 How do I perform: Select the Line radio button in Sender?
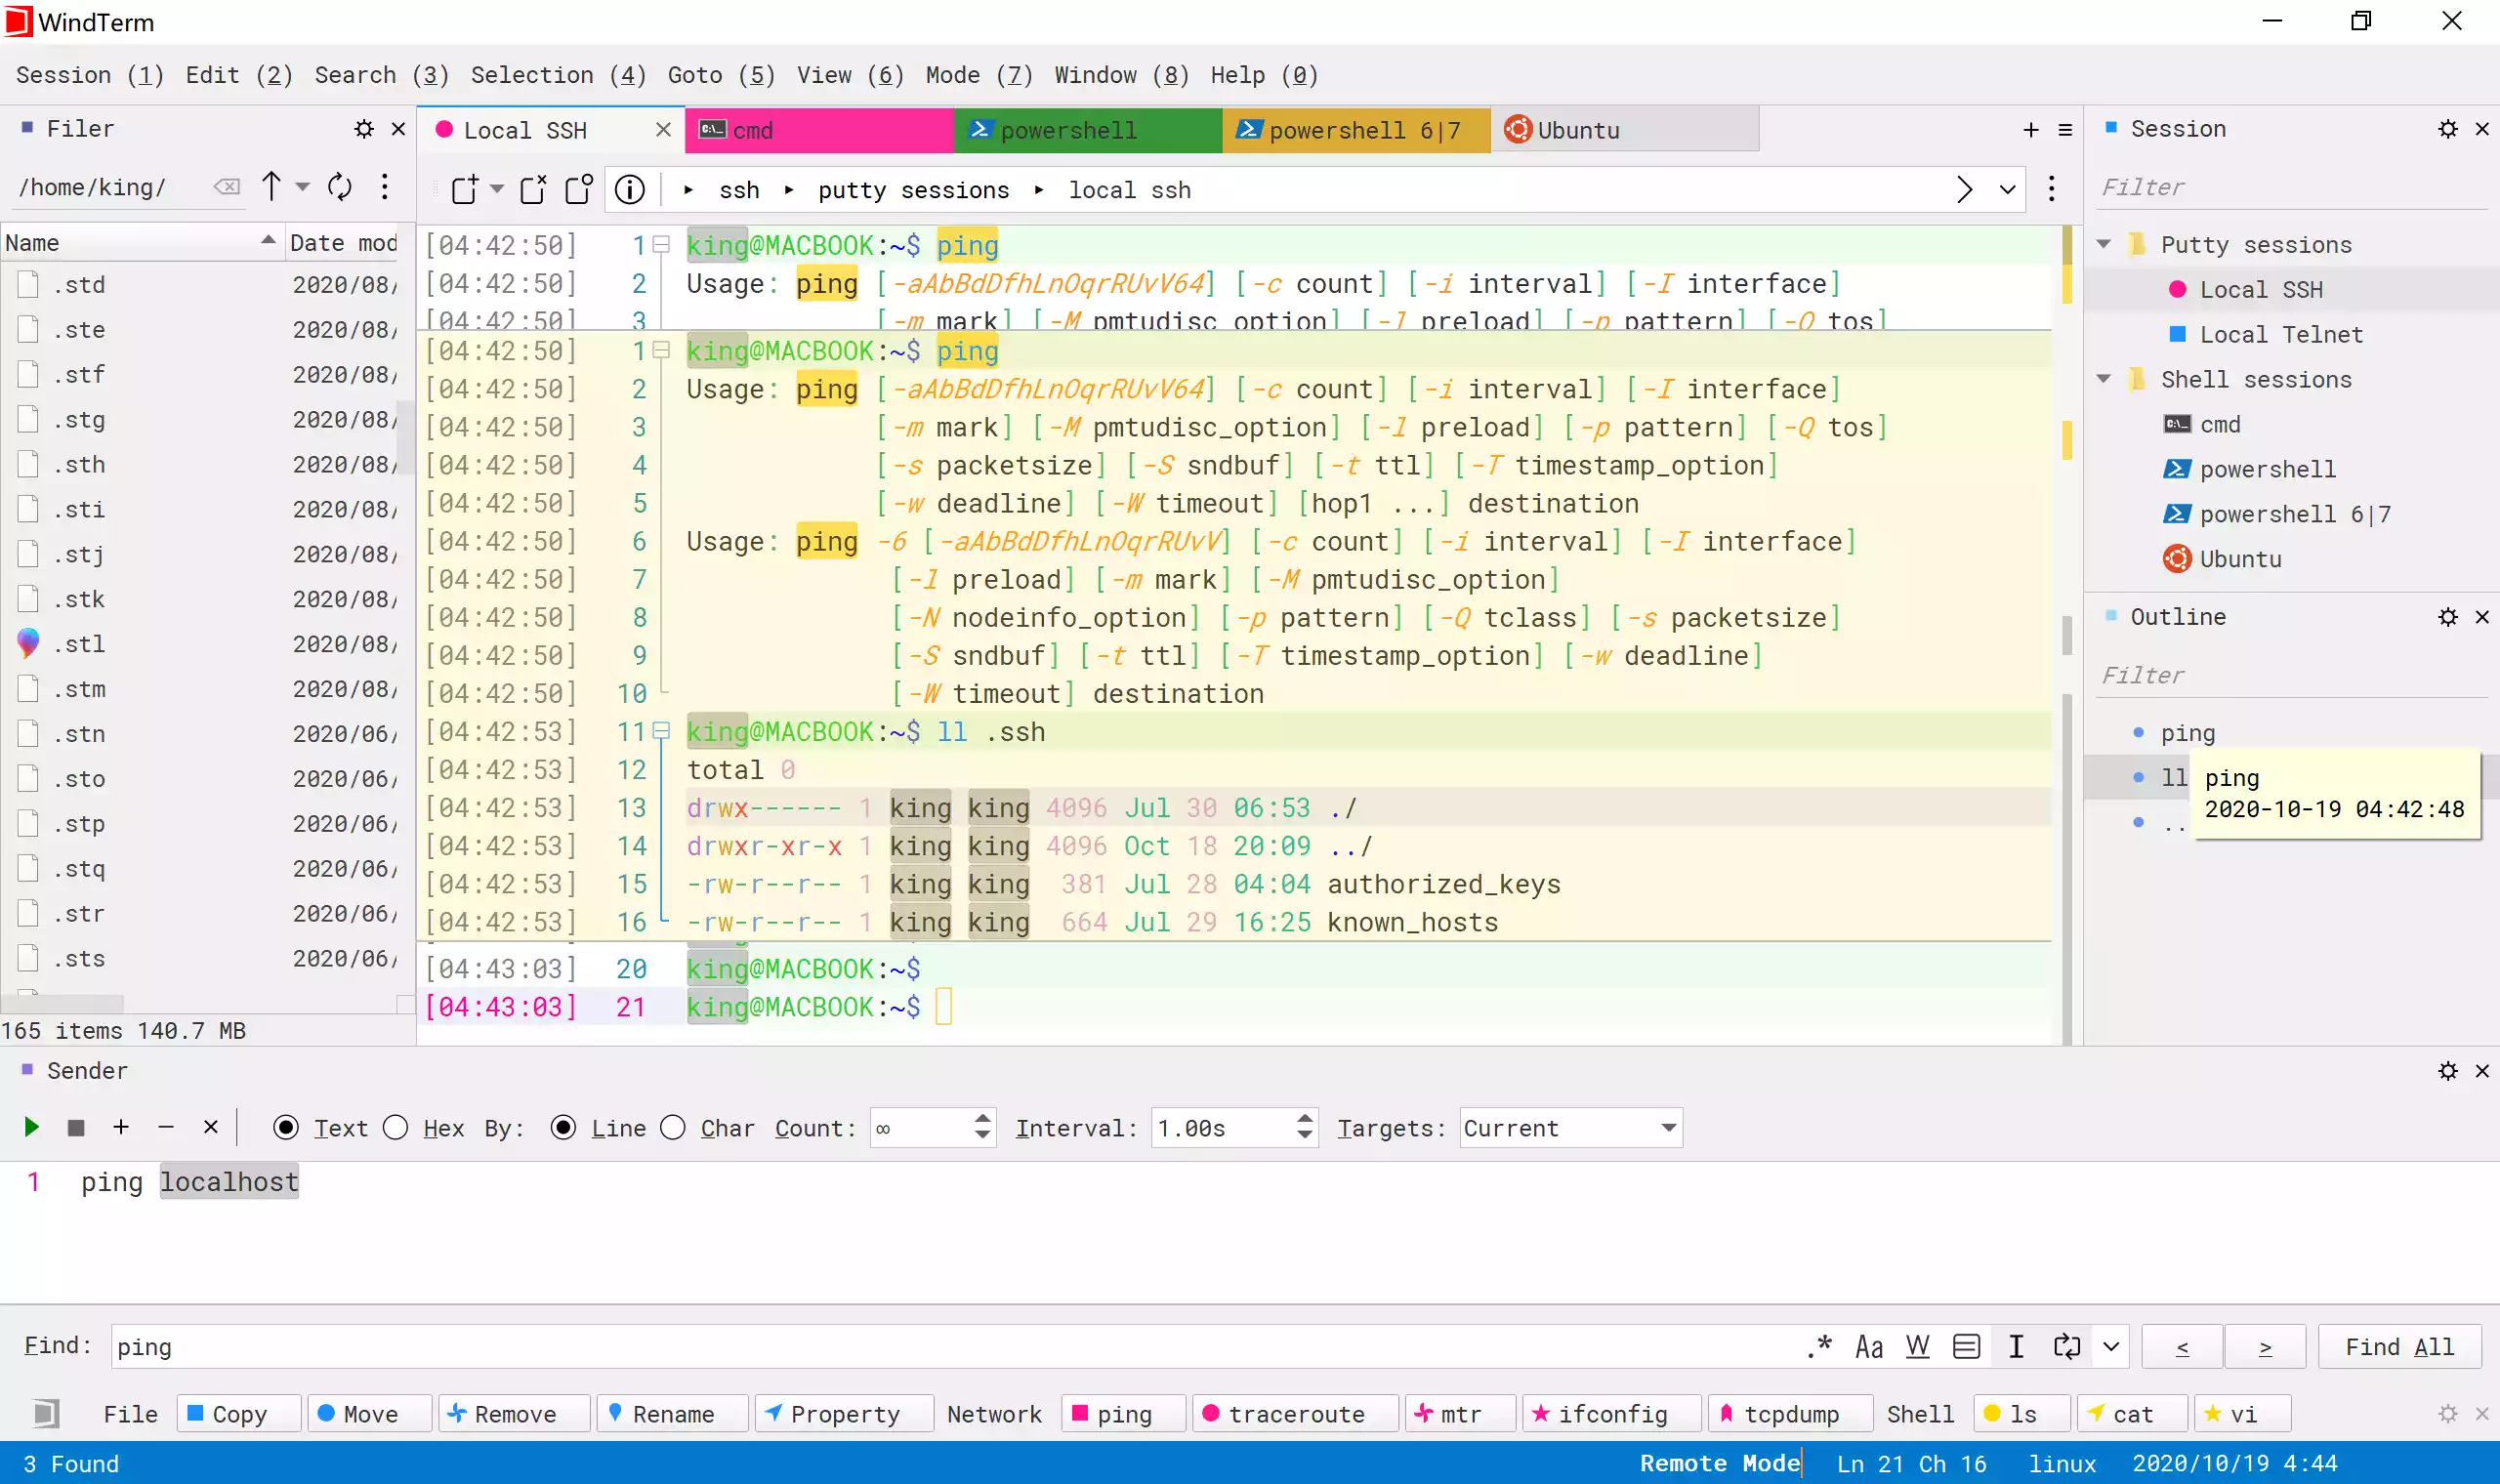pos(563,1127)
